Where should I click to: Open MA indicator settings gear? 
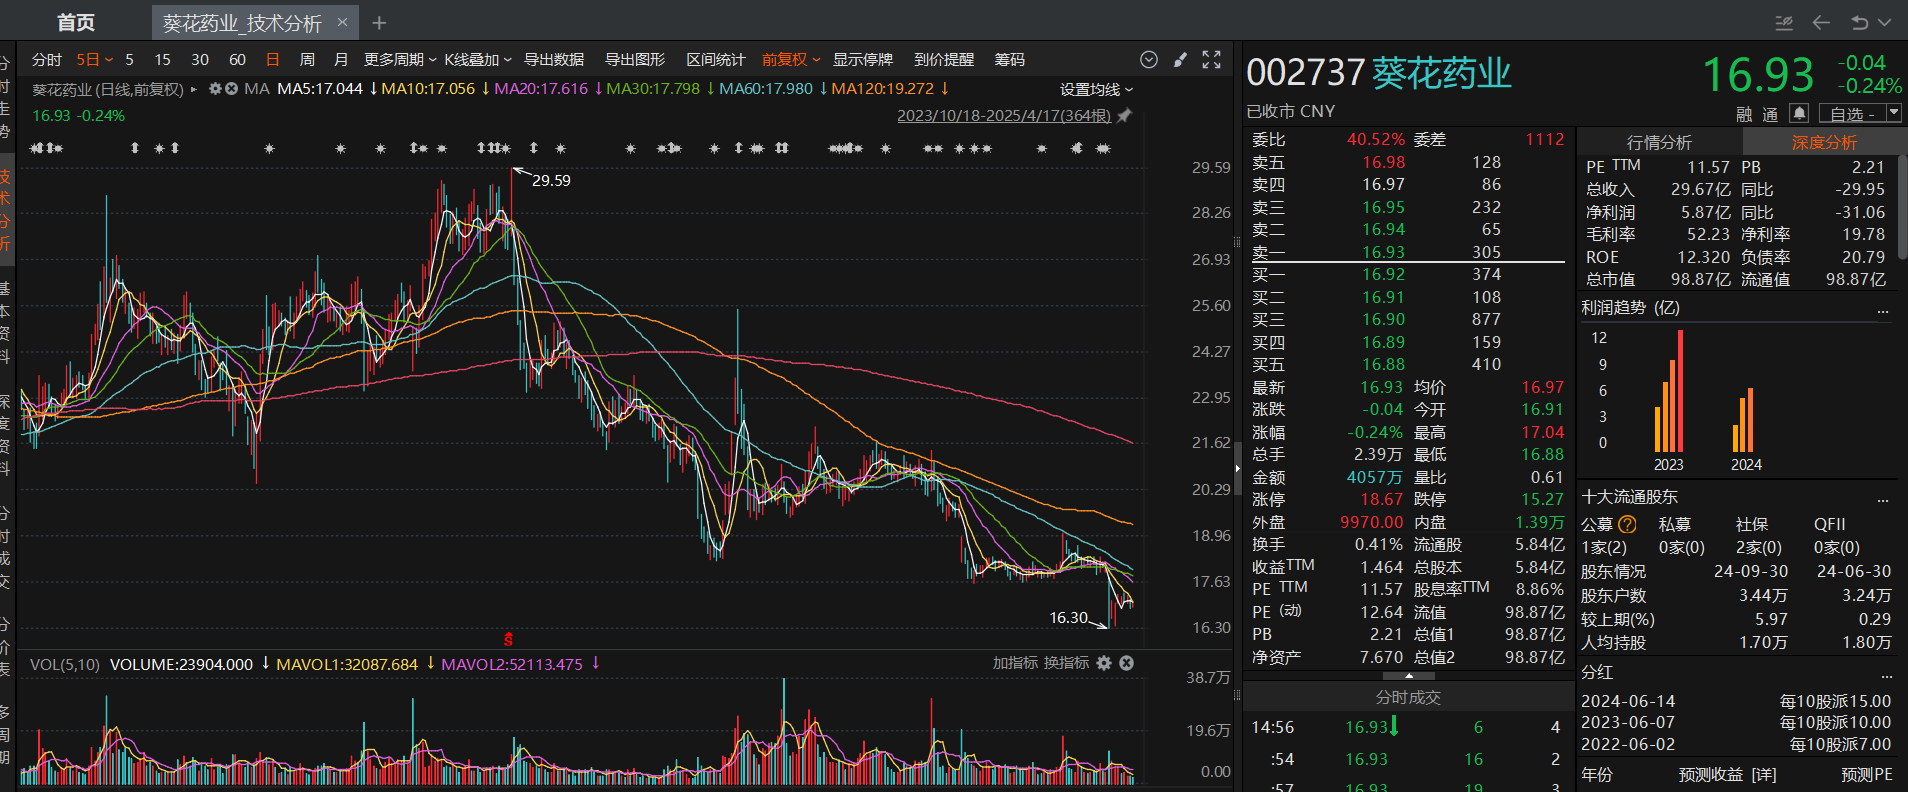[214, 89]
